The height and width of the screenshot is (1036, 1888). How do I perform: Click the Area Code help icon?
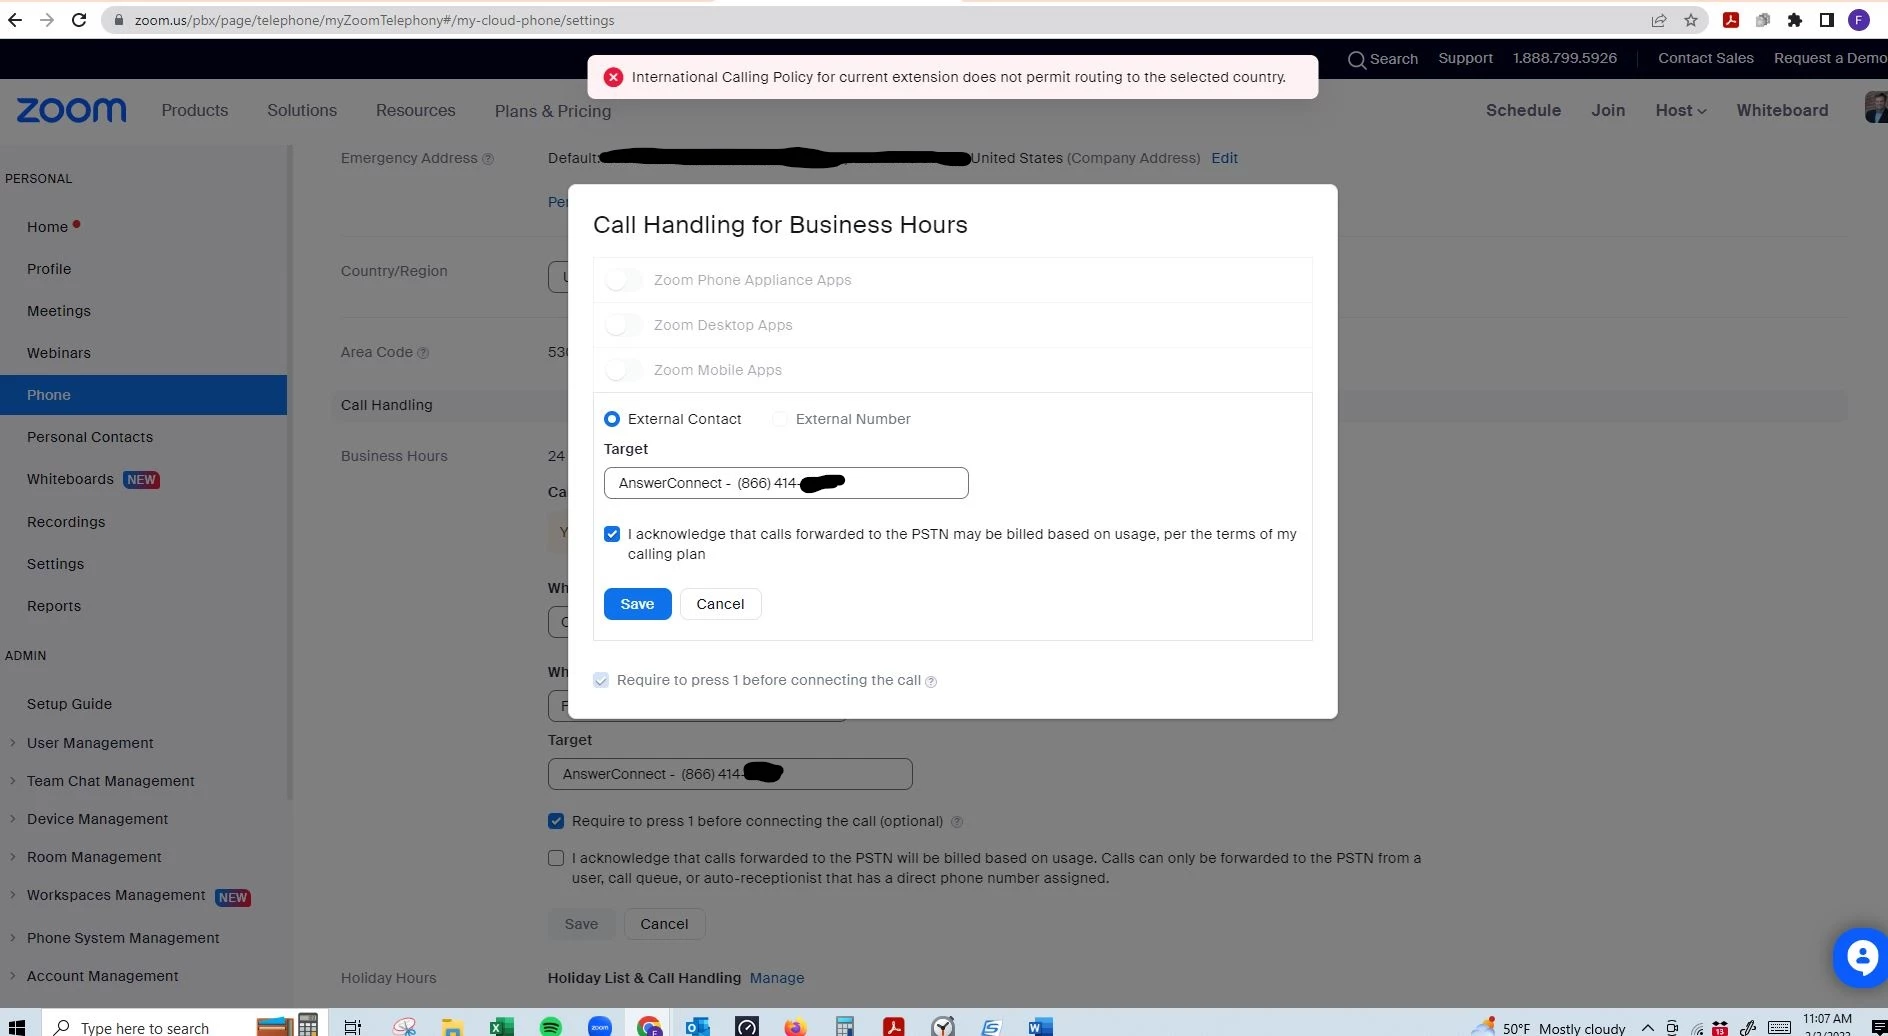pyautogui.click(x=423, y=353)
